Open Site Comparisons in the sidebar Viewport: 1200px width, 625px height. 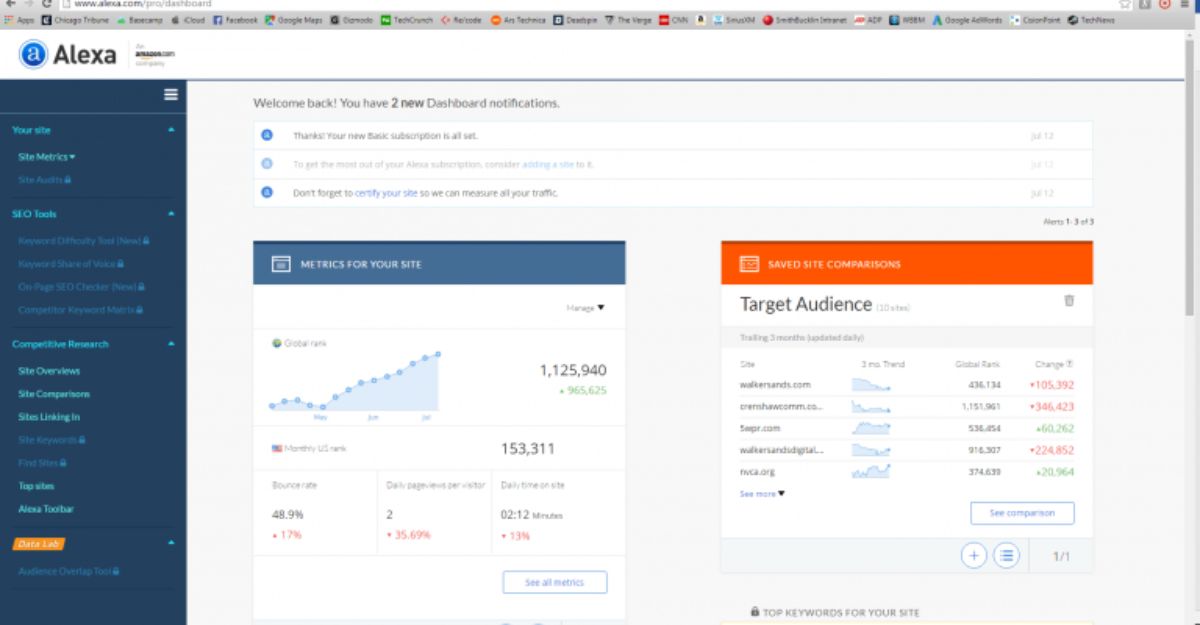point(54,394)
